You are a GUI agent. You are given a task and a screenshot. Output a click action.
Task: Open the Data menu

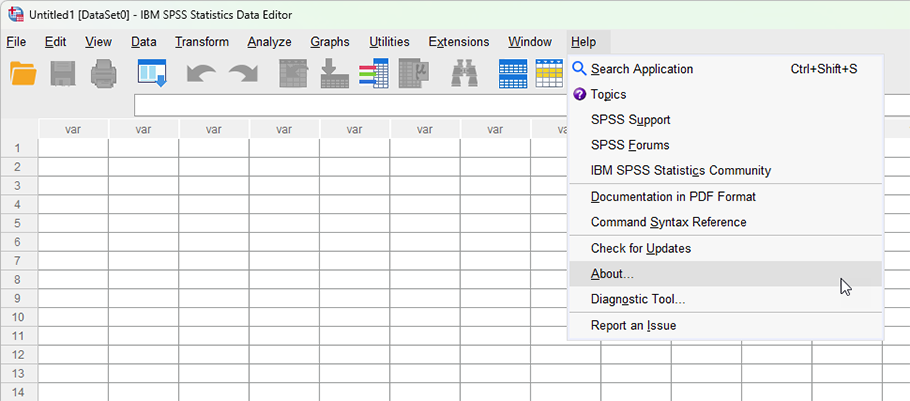[x=143, y=42]
